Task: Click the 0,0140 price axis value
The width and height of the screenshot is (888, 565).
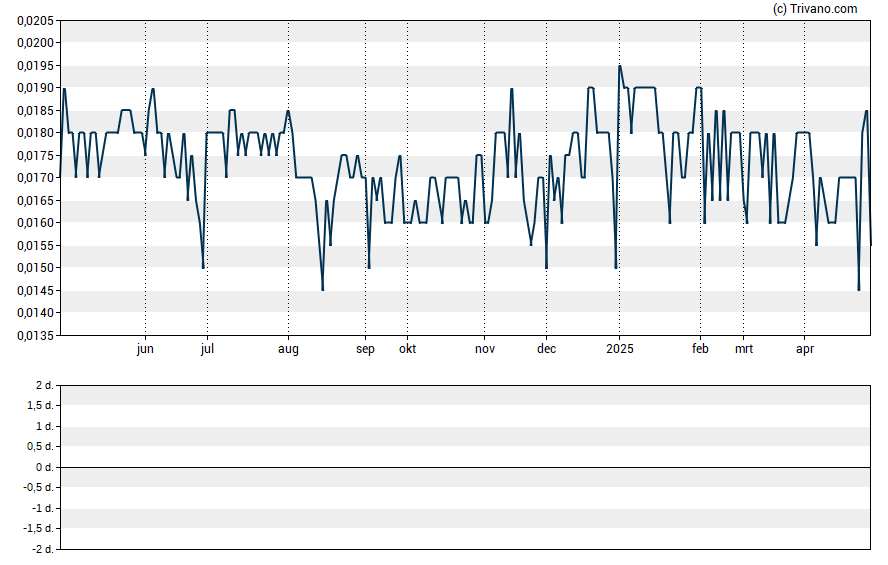Action: coord(35,313)
